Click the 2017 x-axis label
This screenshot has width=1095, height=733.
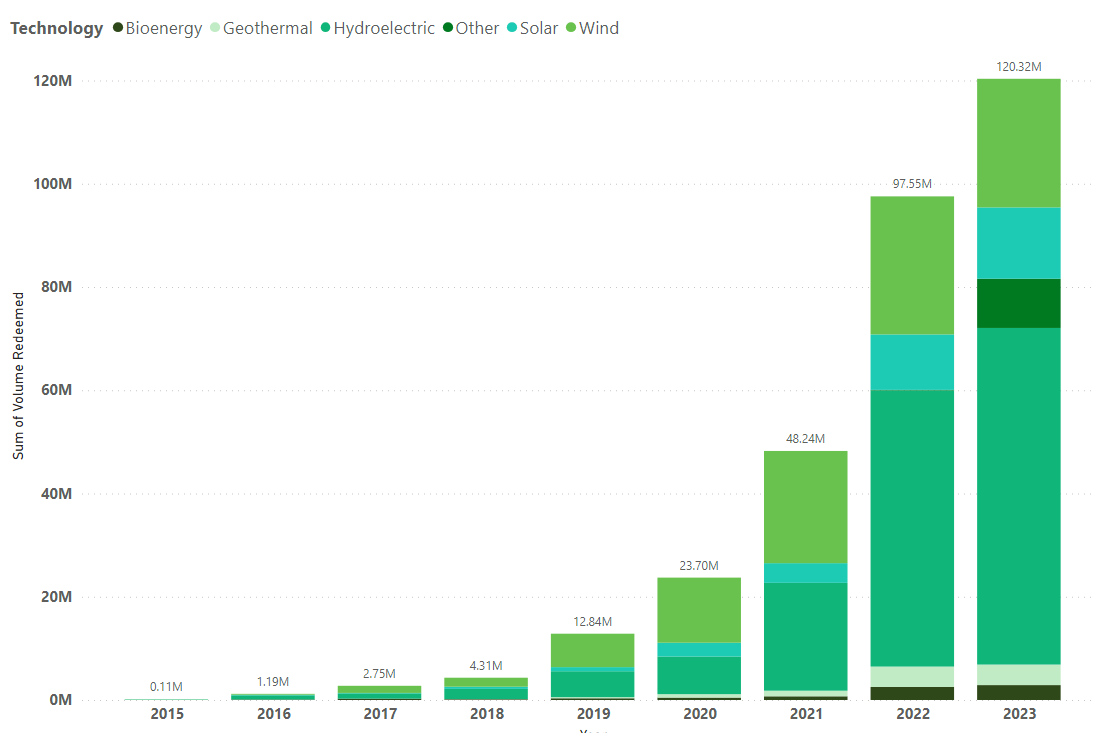click(x=380, y=713)
